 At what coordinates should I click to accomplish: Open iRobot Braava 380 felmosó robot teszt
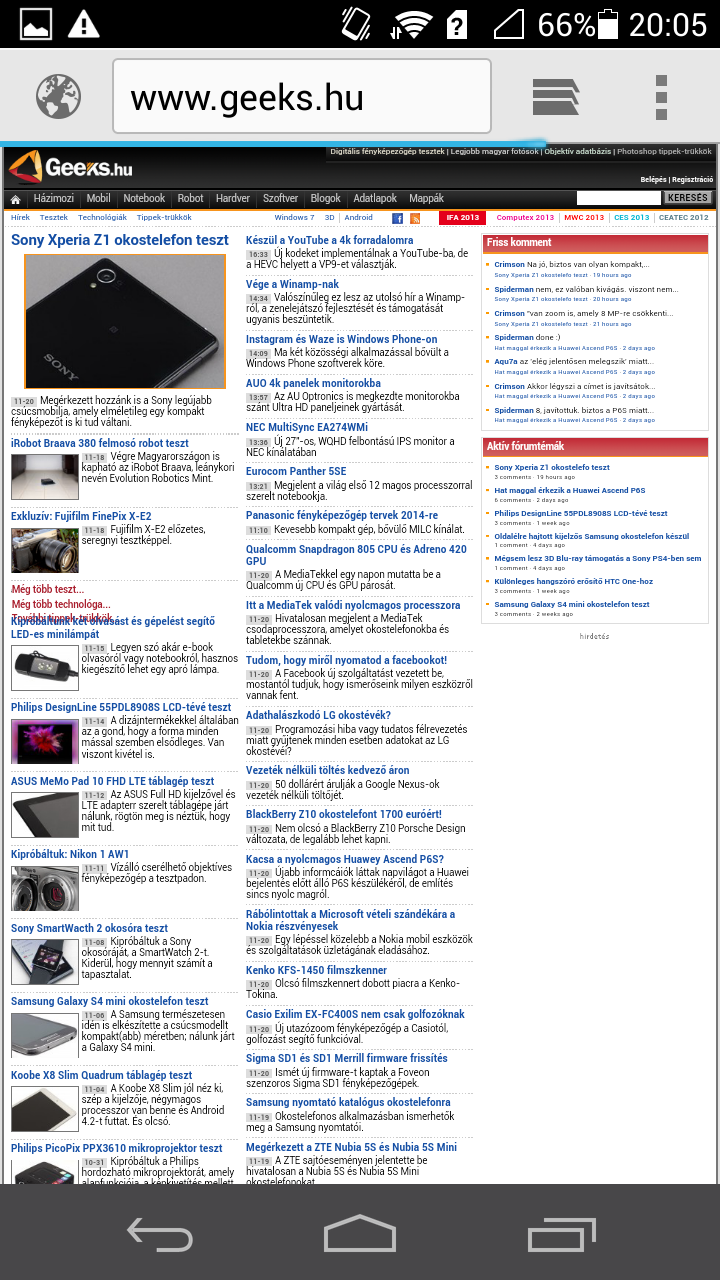pos(100,443)
